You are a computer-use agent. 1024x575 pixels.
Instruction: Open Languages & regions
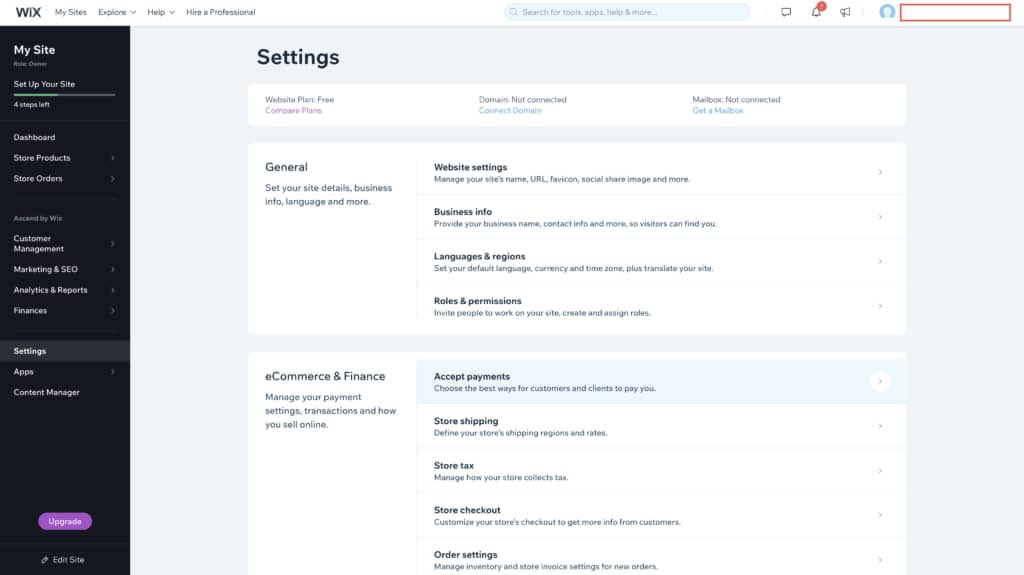point(662,261)
